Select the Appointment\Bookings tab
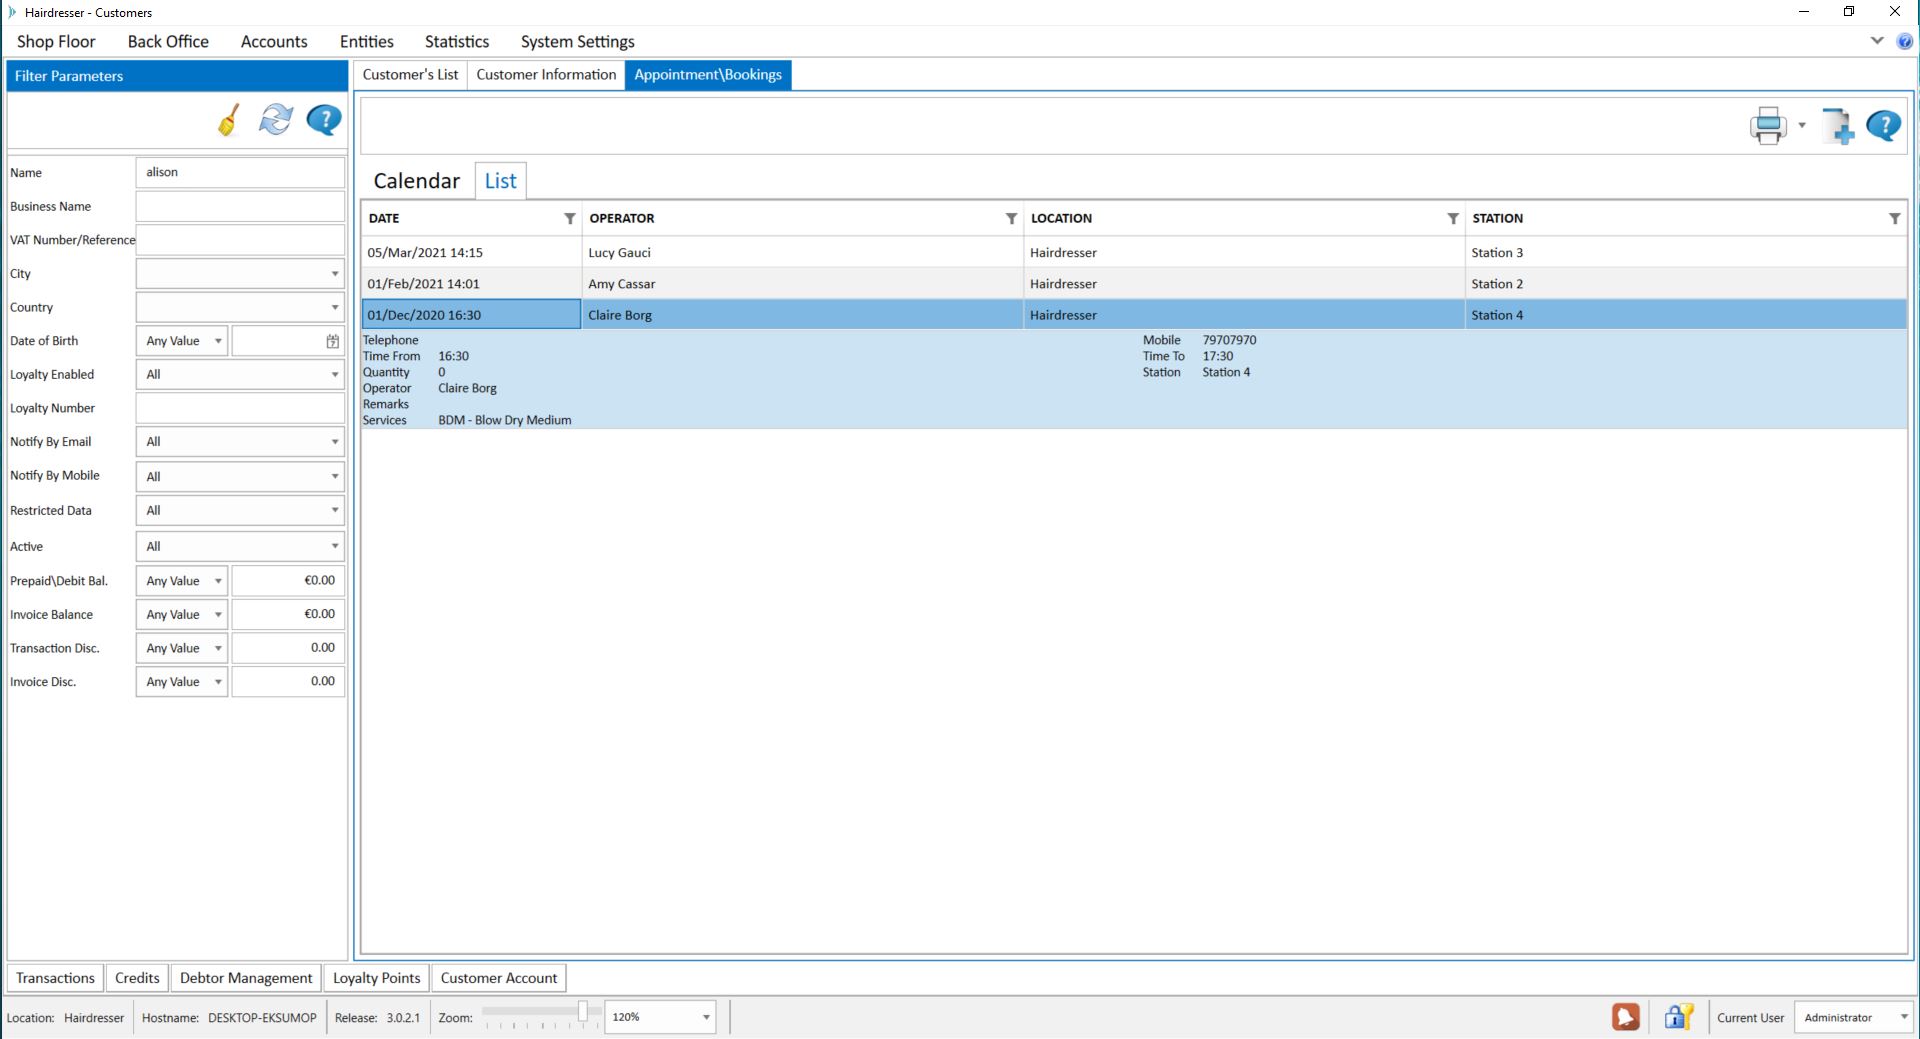 [x=708, y=75]
